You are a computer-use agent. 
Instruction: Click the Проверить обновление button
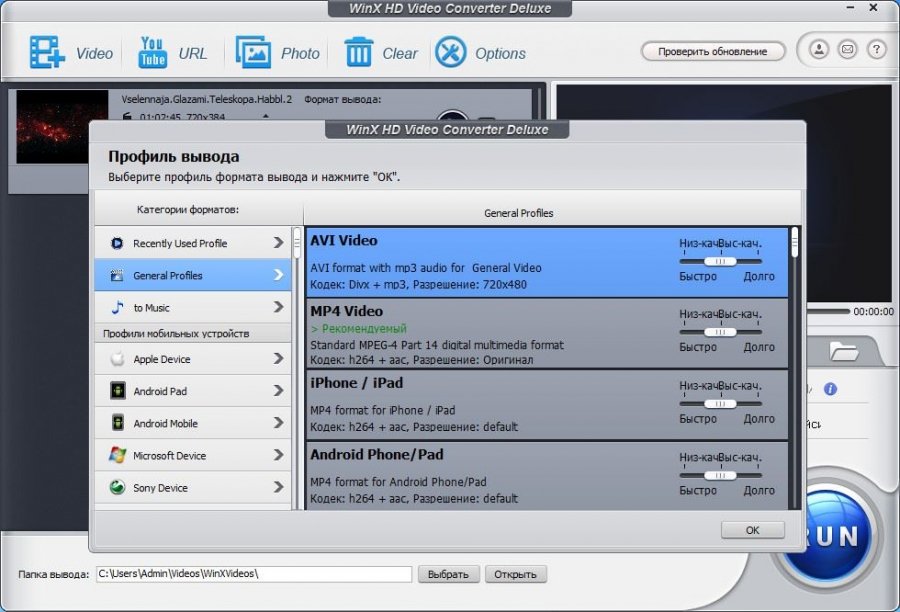click(711, 51)
